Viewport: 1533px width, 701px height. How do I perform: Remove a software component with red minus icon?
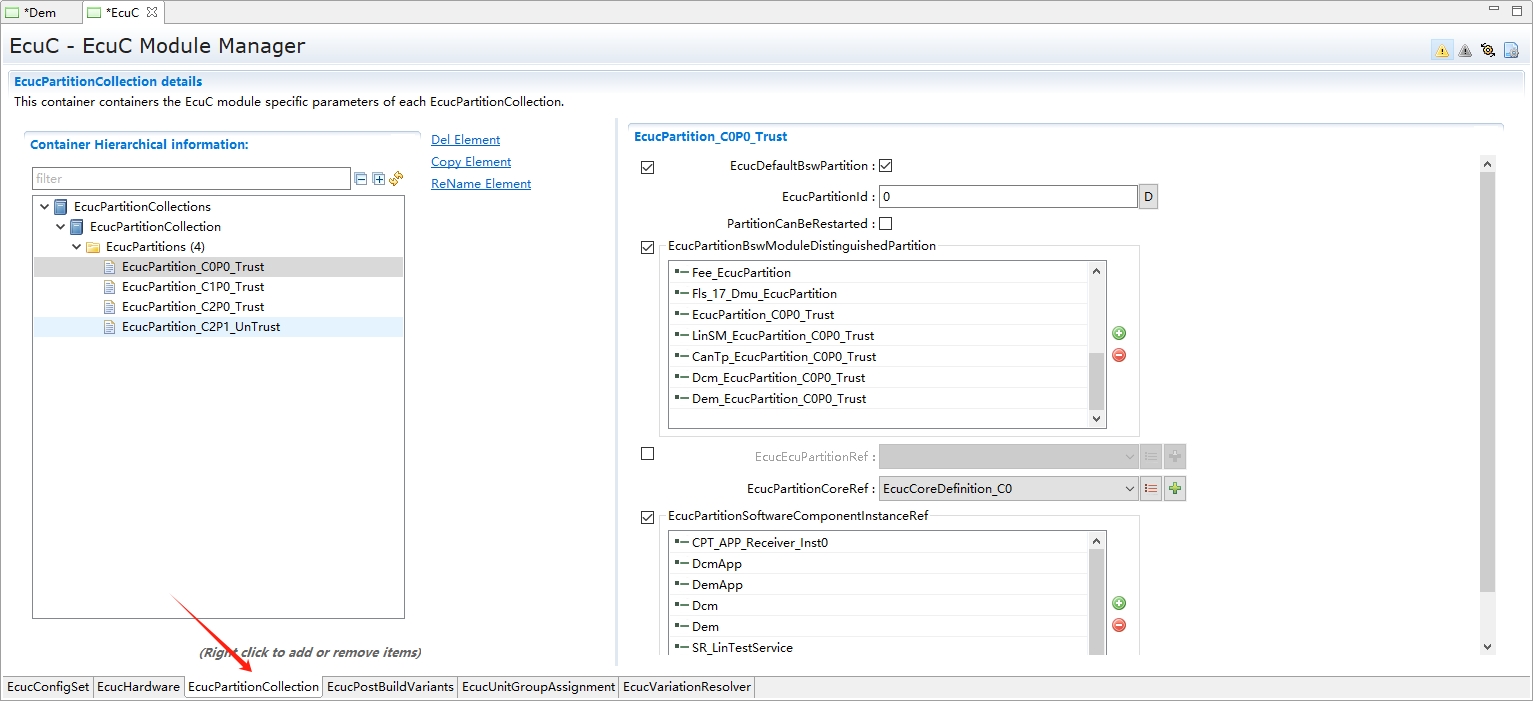pos(1118,625)
